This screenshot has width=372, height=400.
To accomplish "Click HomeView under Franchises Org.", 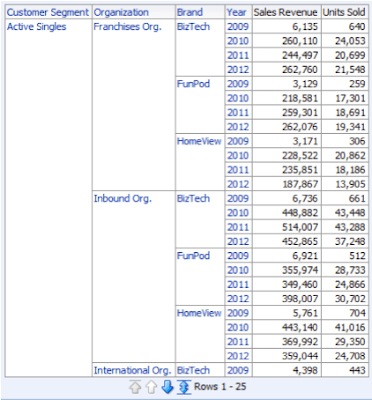I will click(199, 141).
